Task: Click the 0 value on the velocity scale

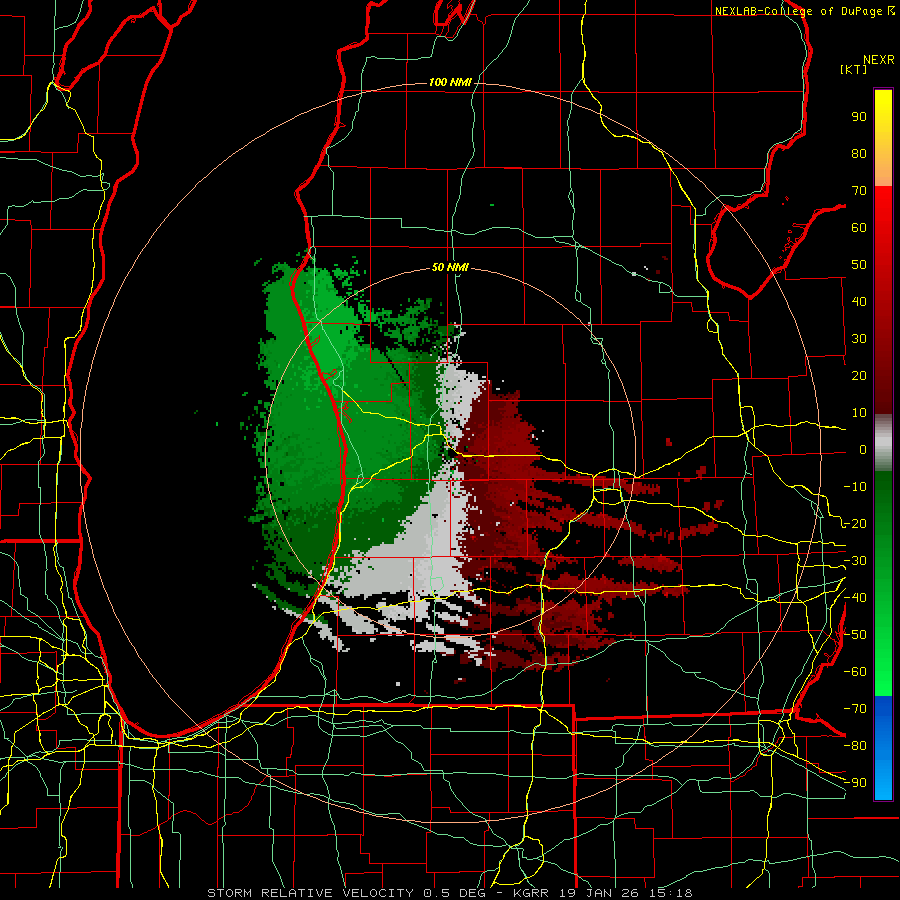Action: (863, 450)
